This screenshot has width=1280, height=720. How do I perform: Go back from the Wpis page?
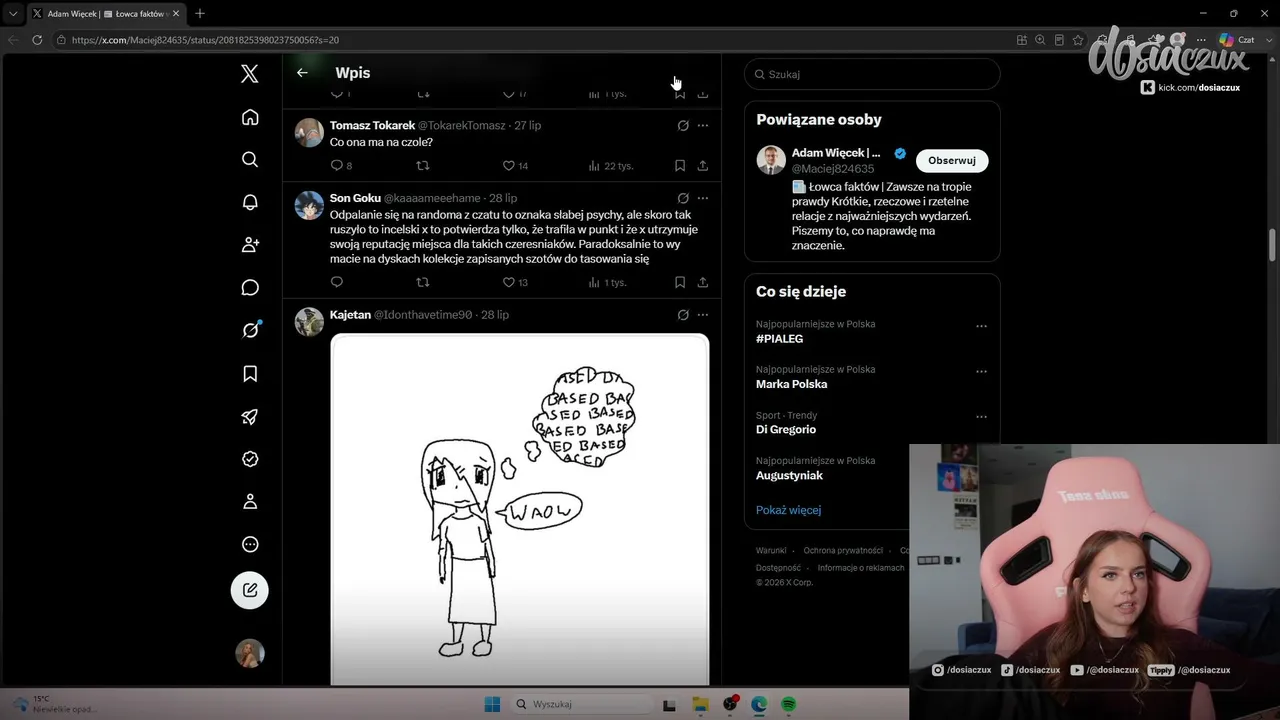pyautogui.click(x=302, y=73)
